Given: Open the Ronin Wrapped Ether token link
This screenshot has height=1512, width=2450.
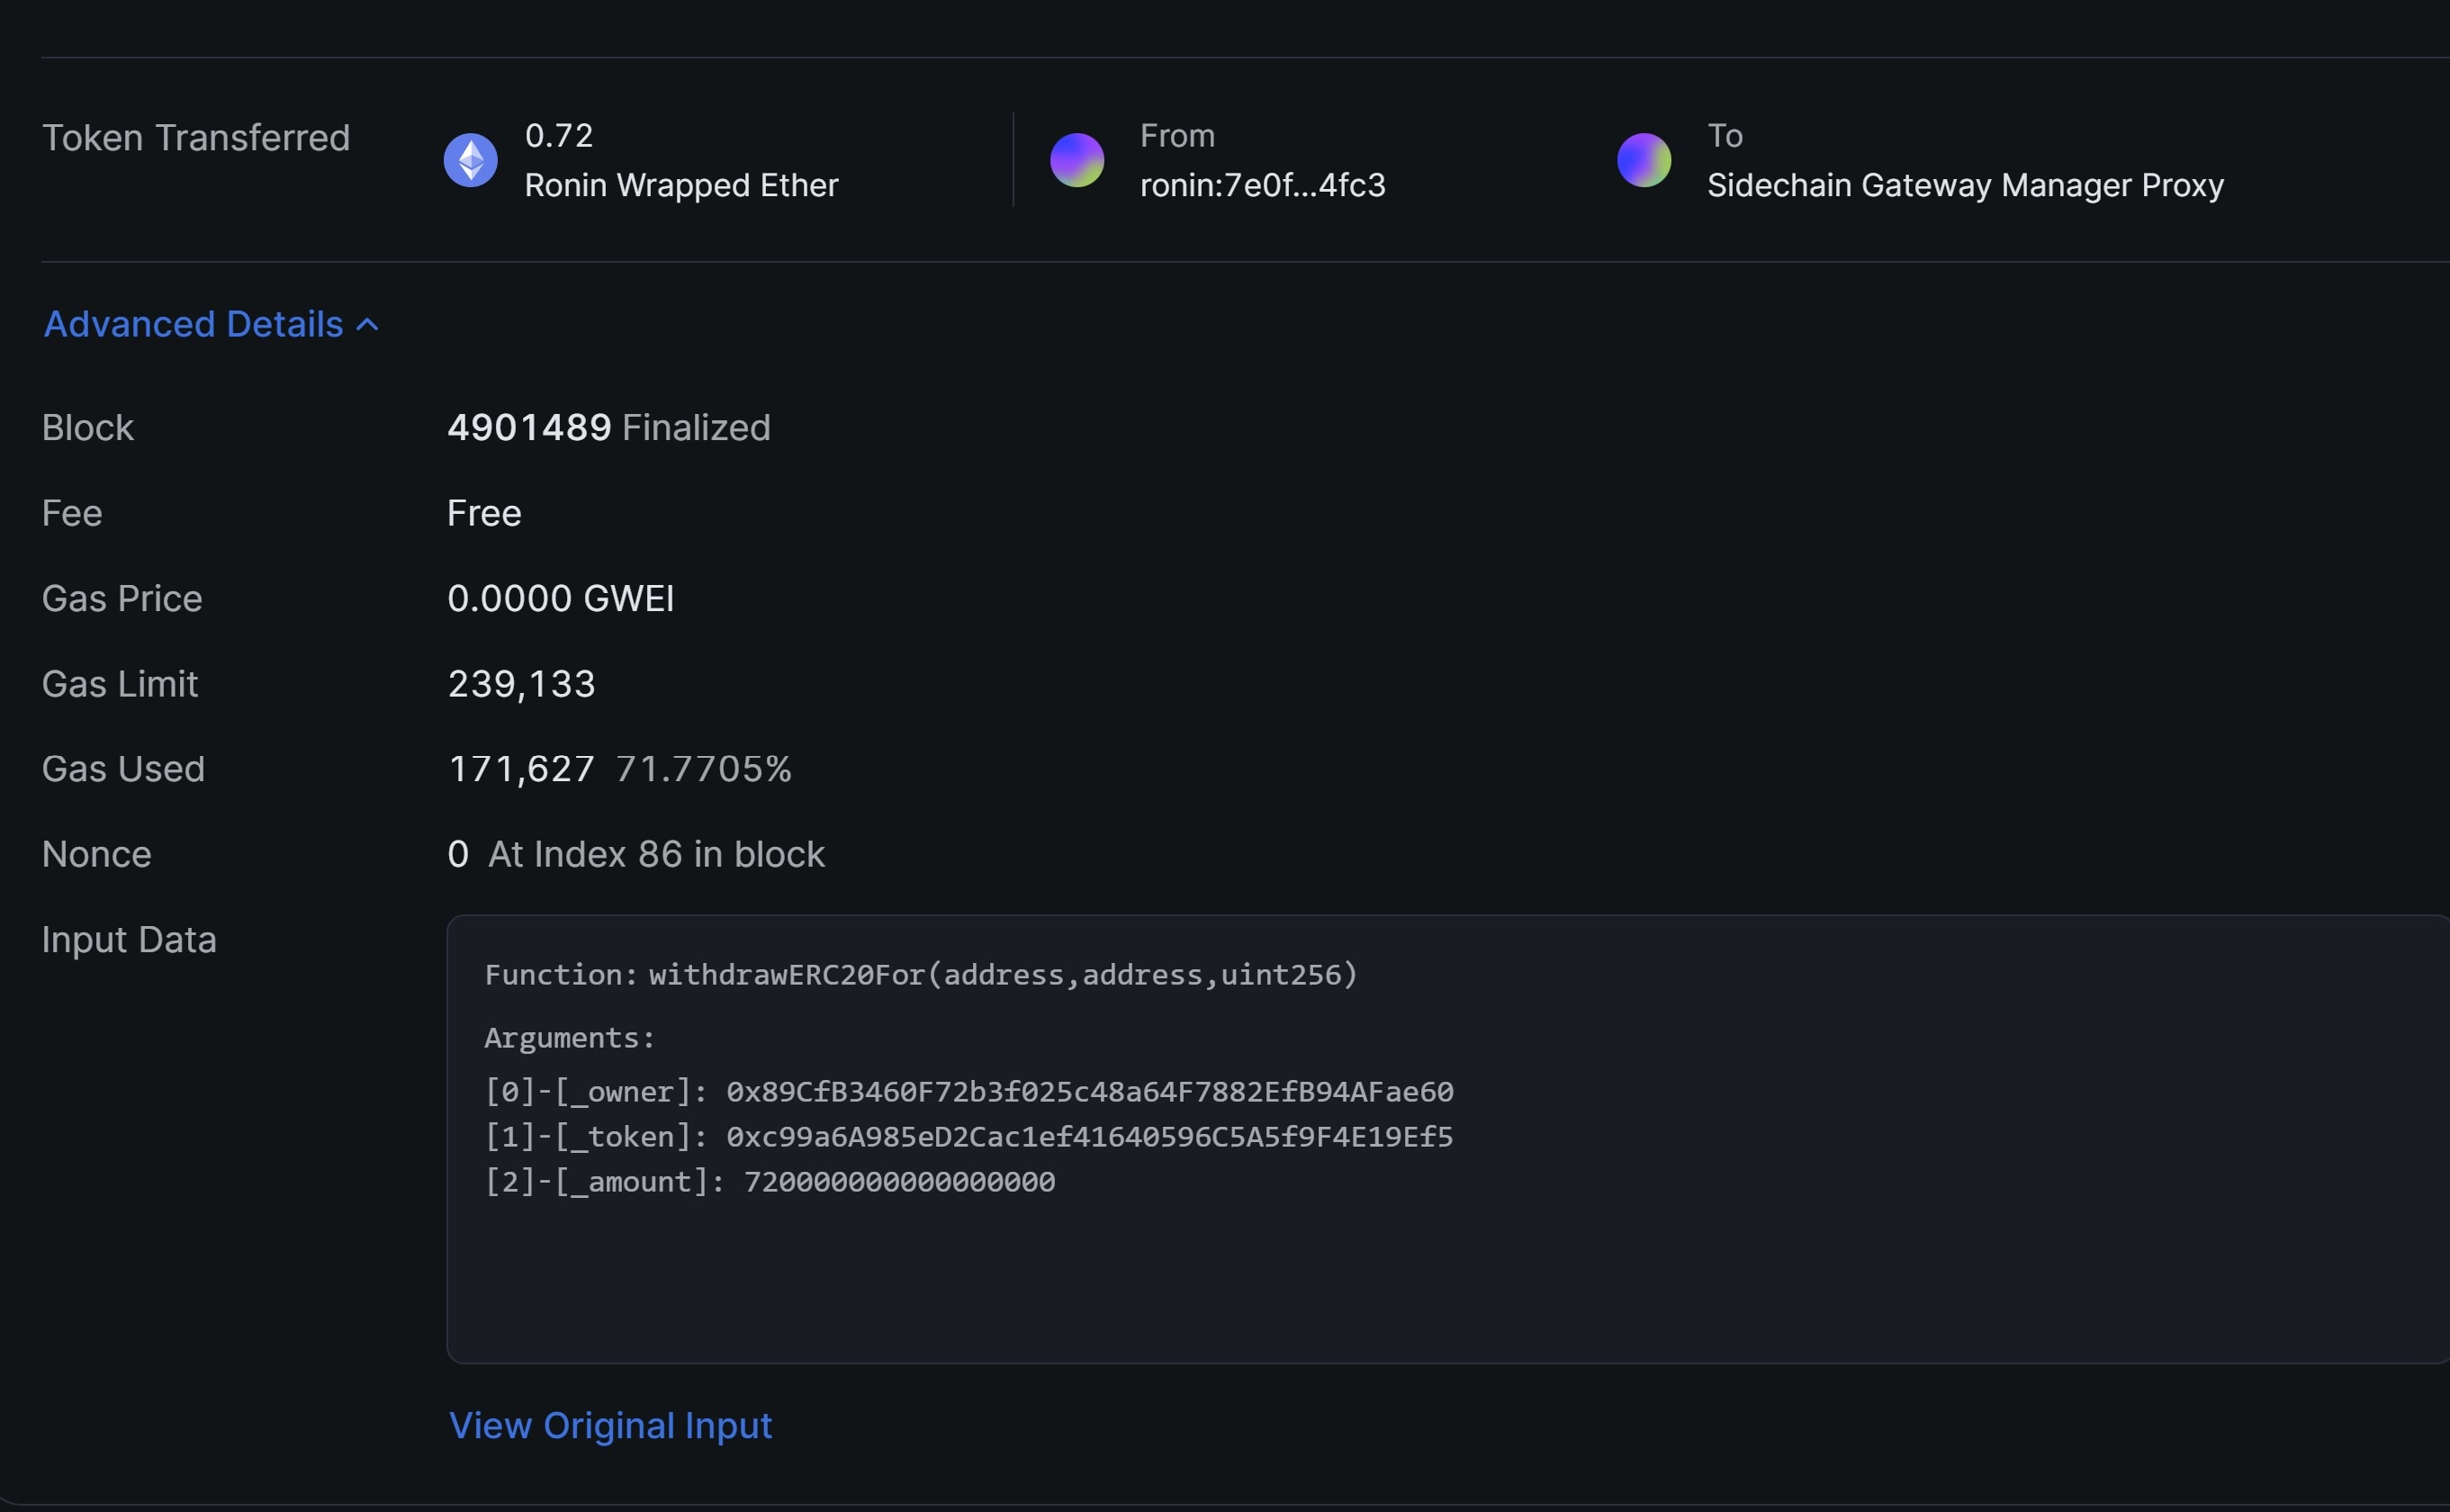Looking at the screenshot, I should [681, 185].
